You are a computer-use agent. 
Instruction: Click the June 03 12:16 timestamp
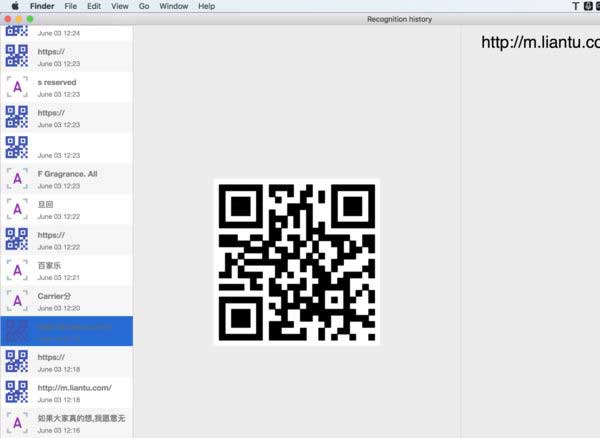[x=59, y=430]
